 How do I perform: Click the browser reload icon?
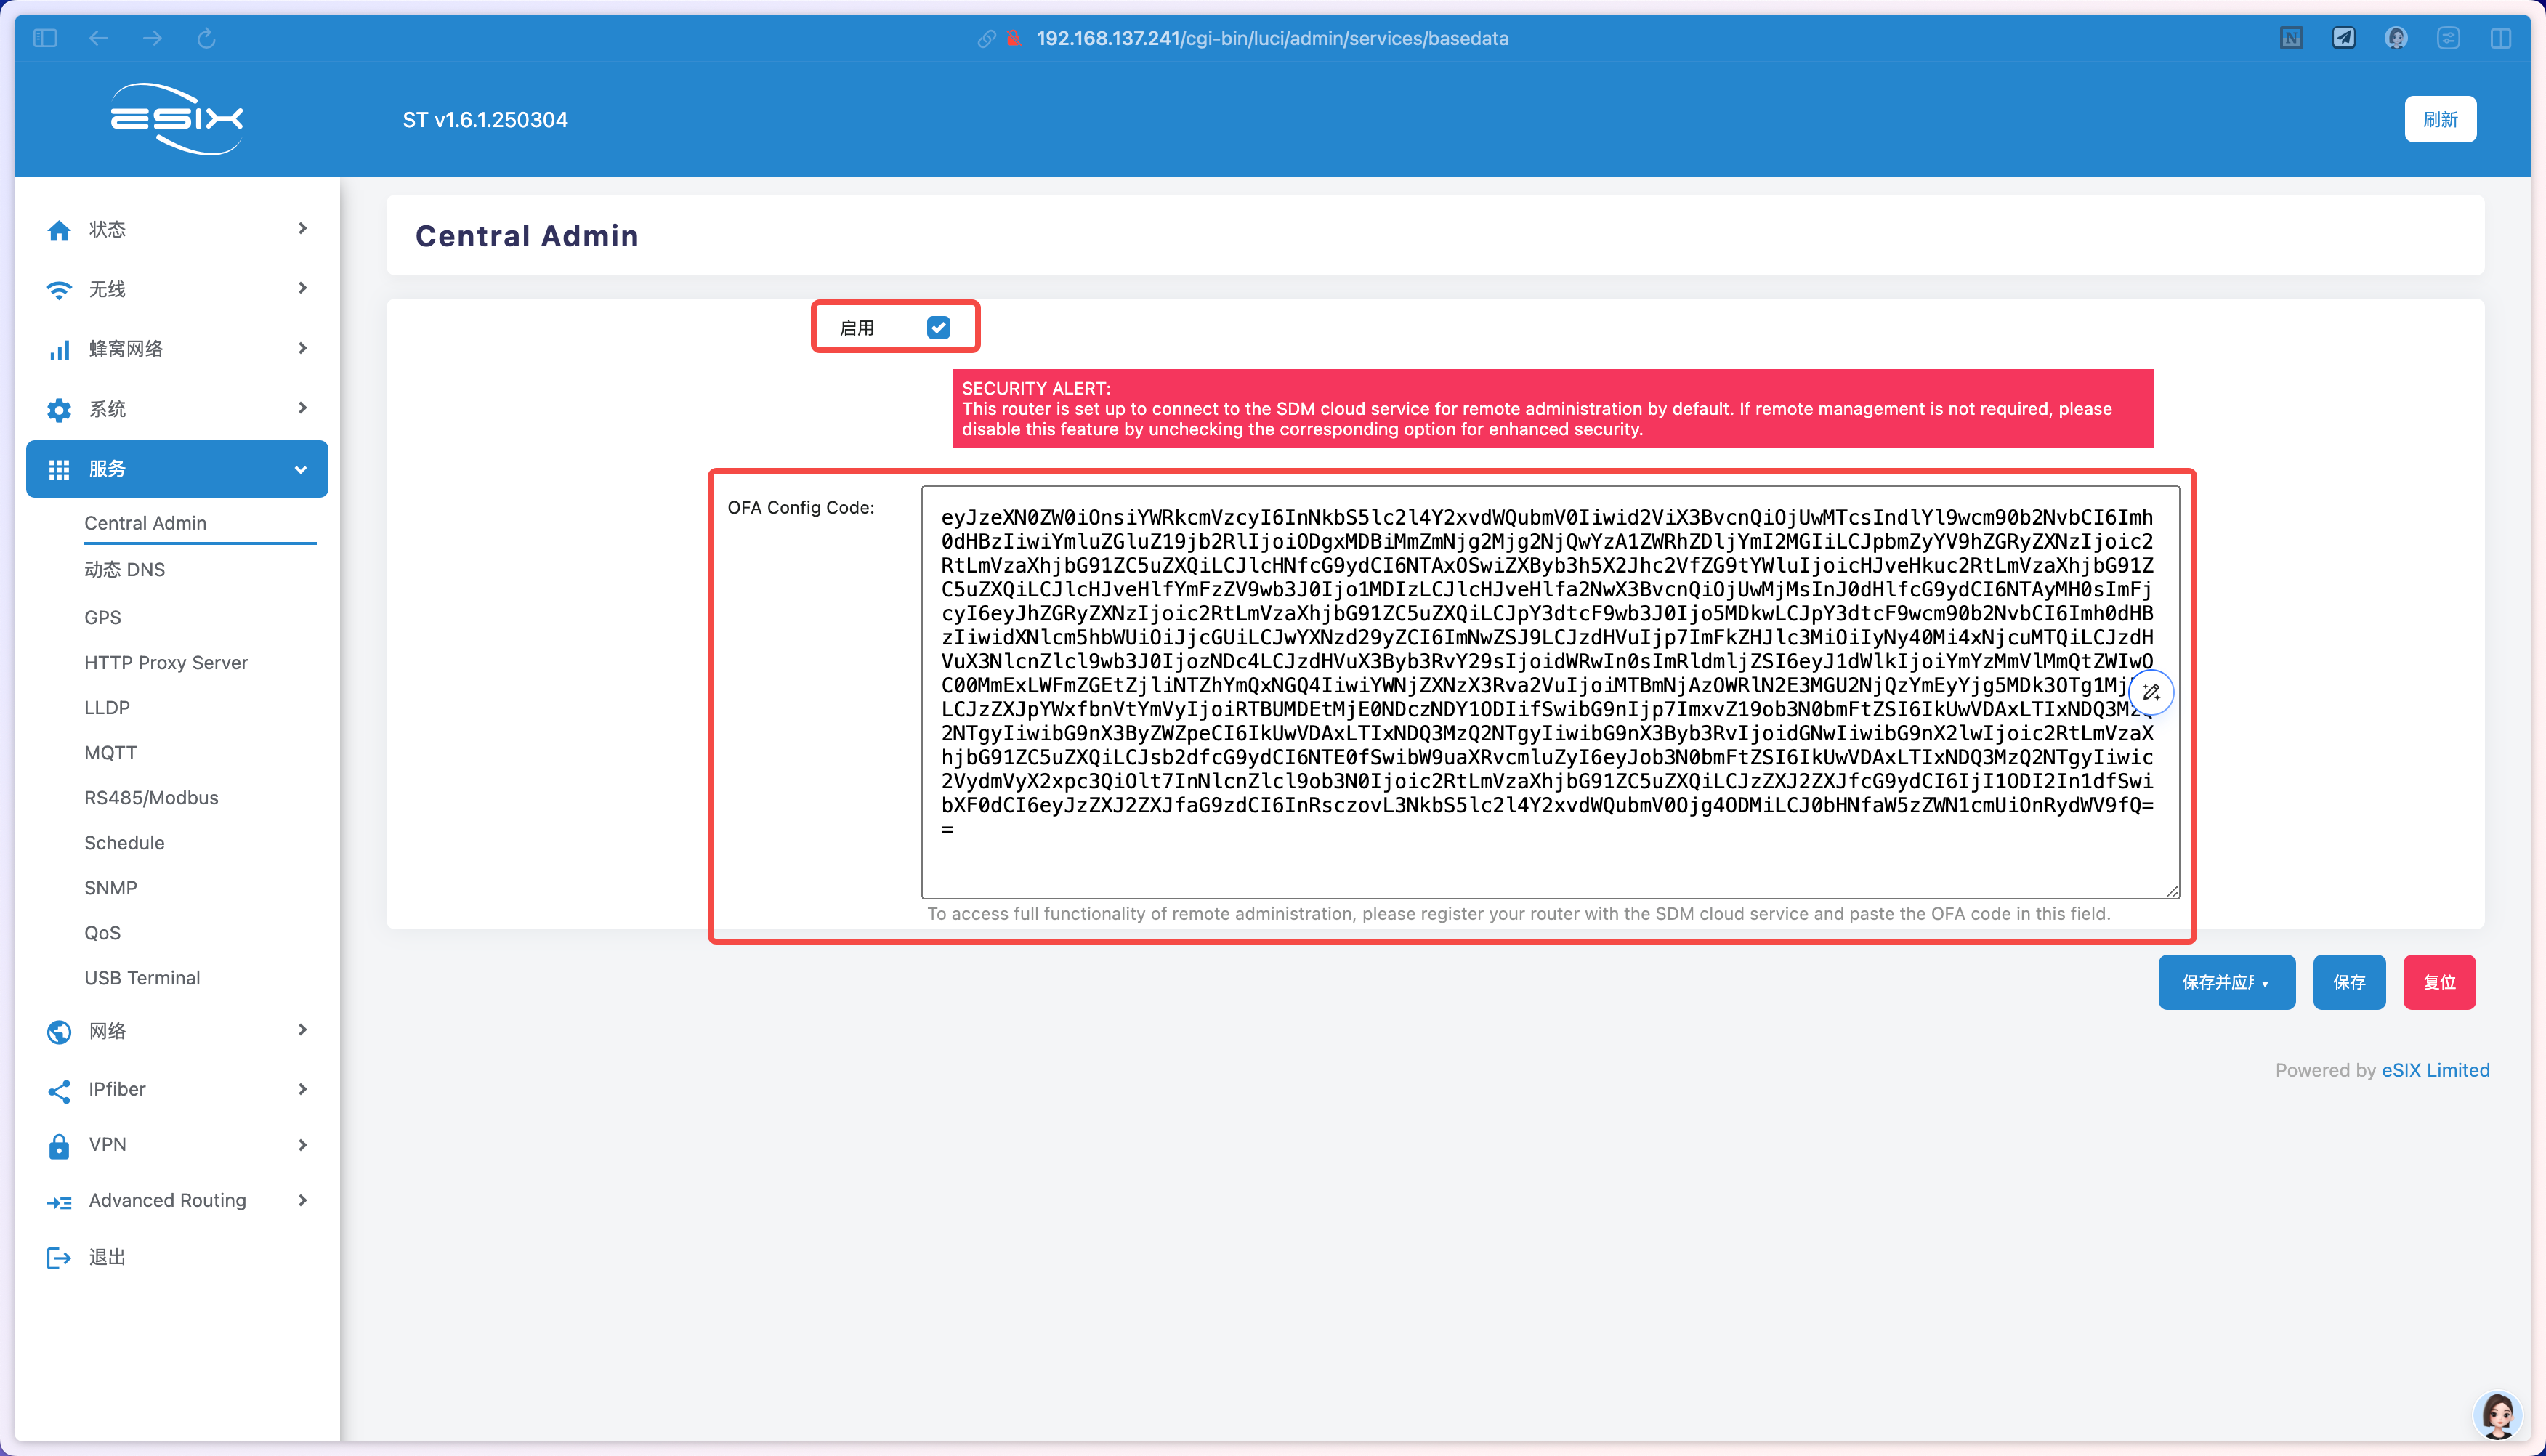point(206,38)
